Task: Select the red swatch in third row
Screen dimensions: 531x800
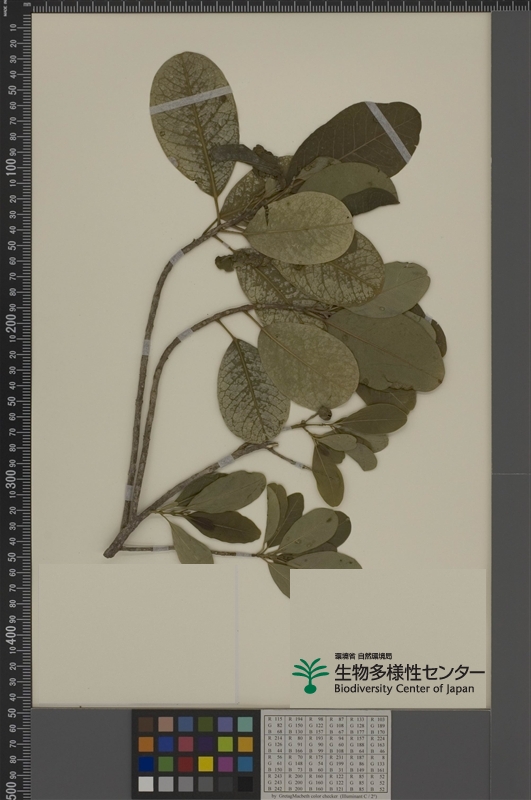Action: (x=186, y=763)
